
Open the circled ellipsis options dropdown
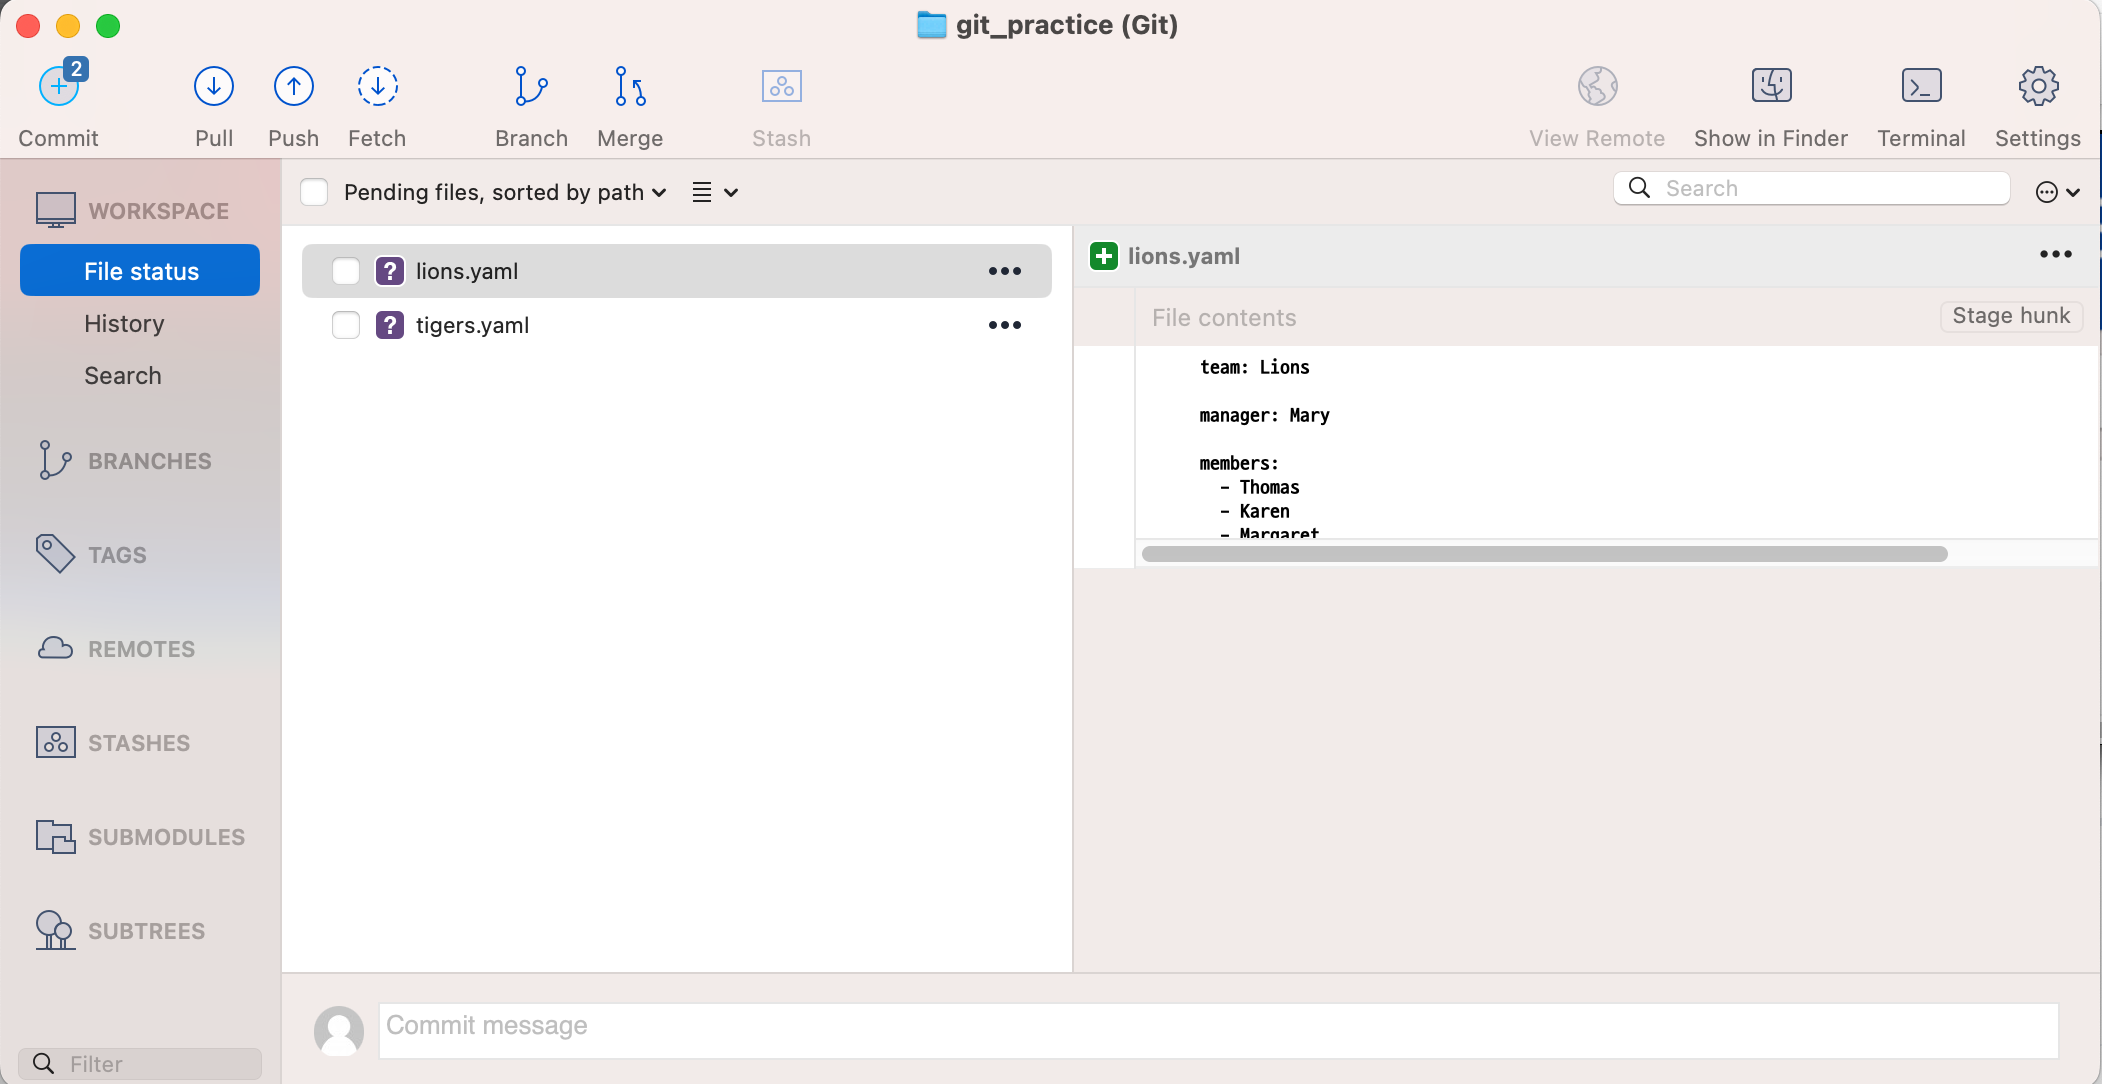(2057, 192)
